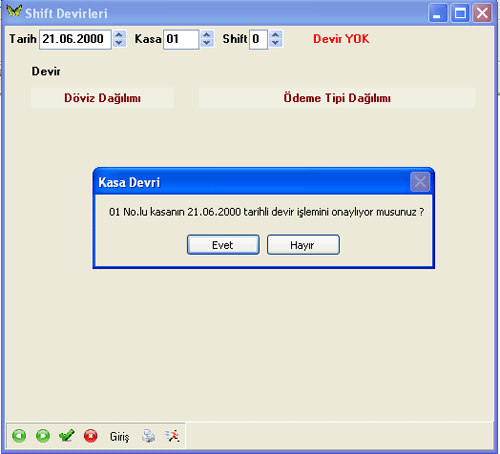This screenshot has height=454, width=500.
Task: Select the Ödeme Tipi Dağılımı header
Action: tap(337, 98)
